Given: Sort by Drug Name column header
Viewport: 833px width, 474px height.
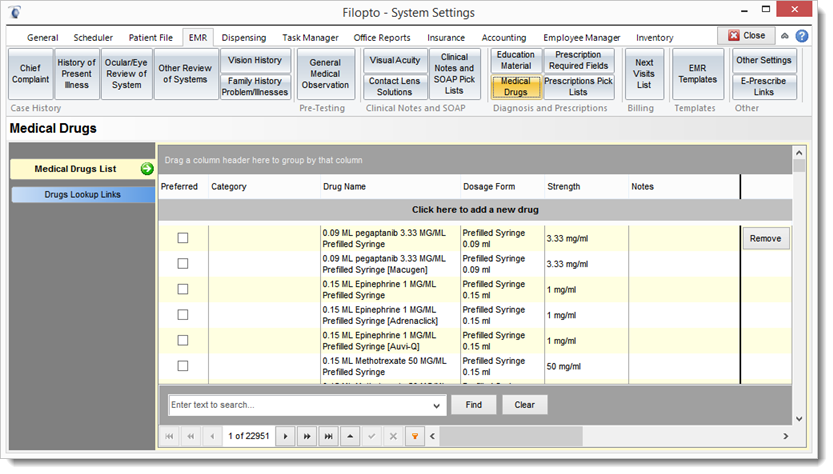Looking at the screenshot, I should tap(390, 187).
